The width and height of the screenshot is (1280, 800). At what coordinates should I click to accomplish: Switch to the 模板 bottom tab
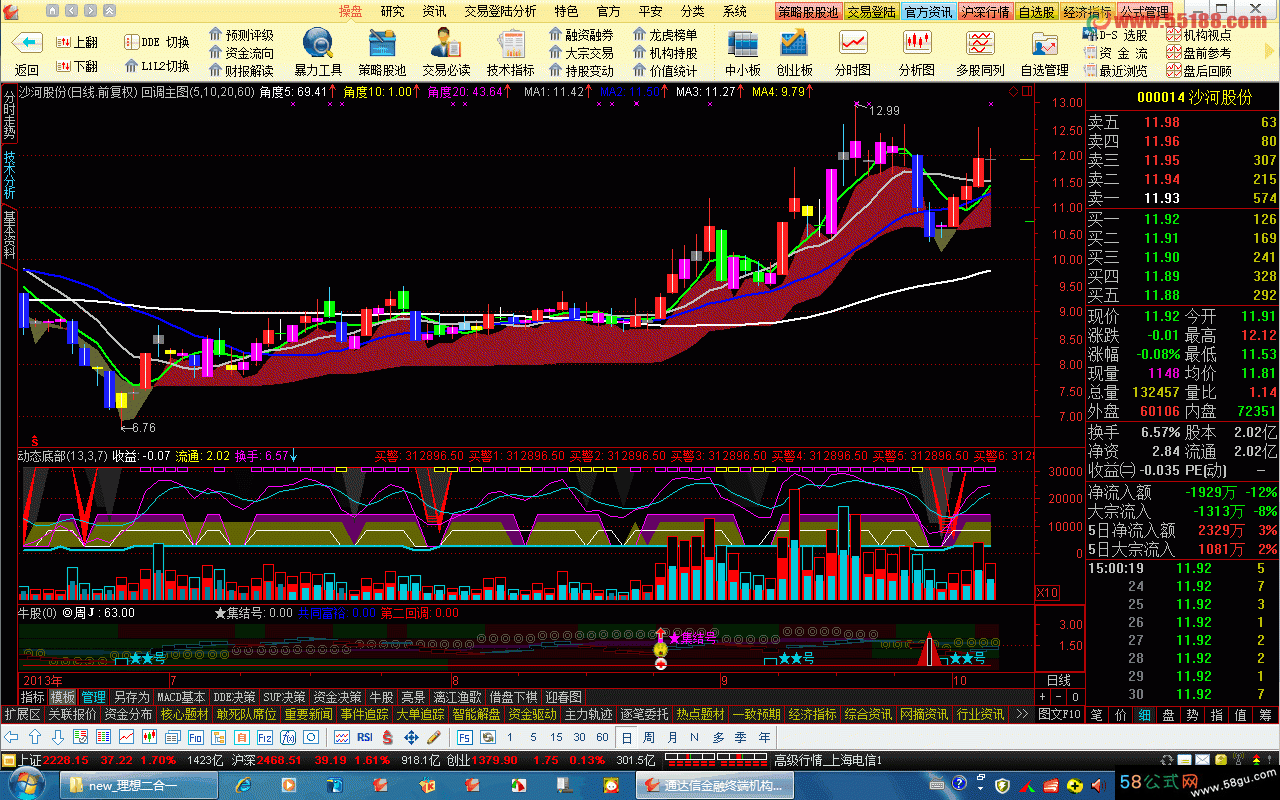[x=63, y=697]
